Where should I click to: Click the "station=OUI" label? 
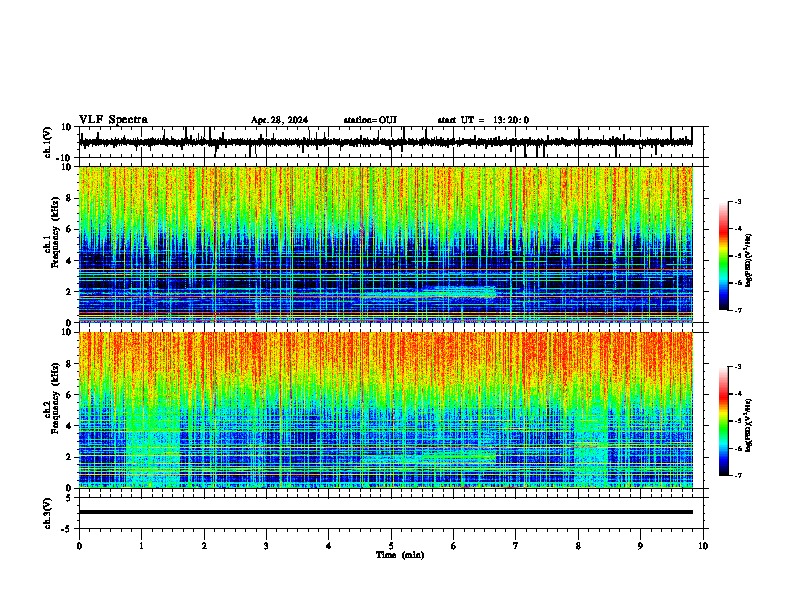[x=370, y=120]
